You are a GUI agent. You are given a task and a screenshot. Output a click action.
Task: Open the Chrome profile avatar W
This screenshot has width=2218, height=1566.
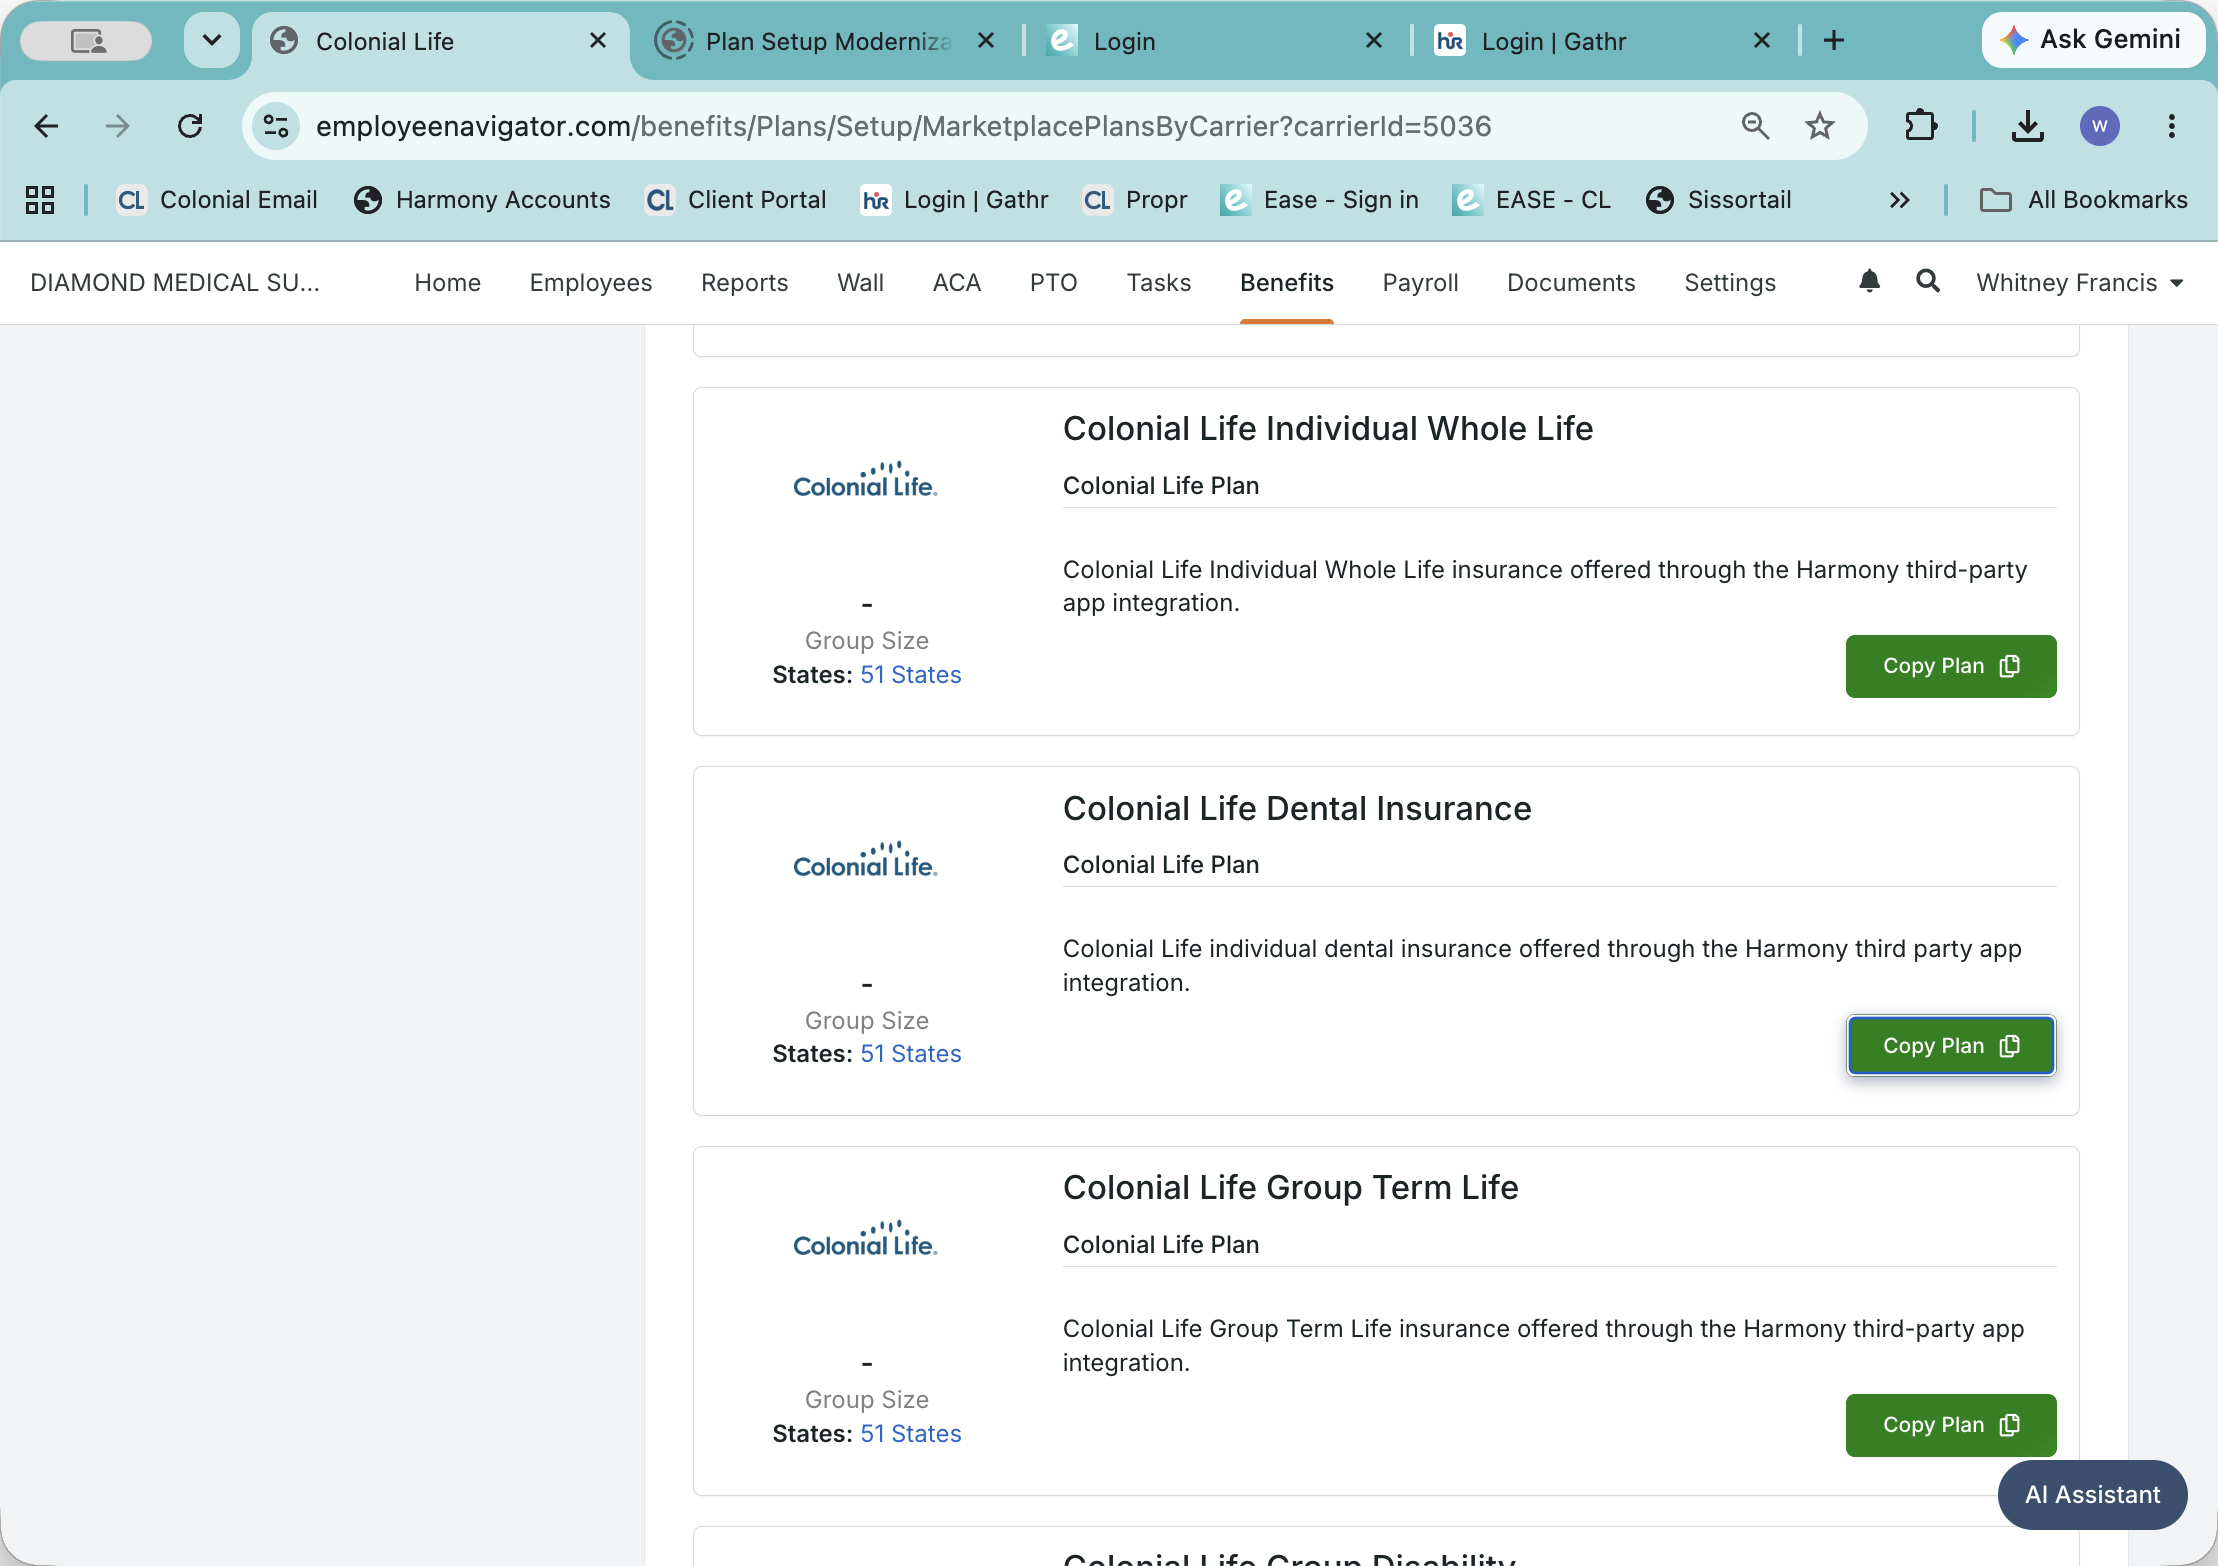pos(2100,126)
